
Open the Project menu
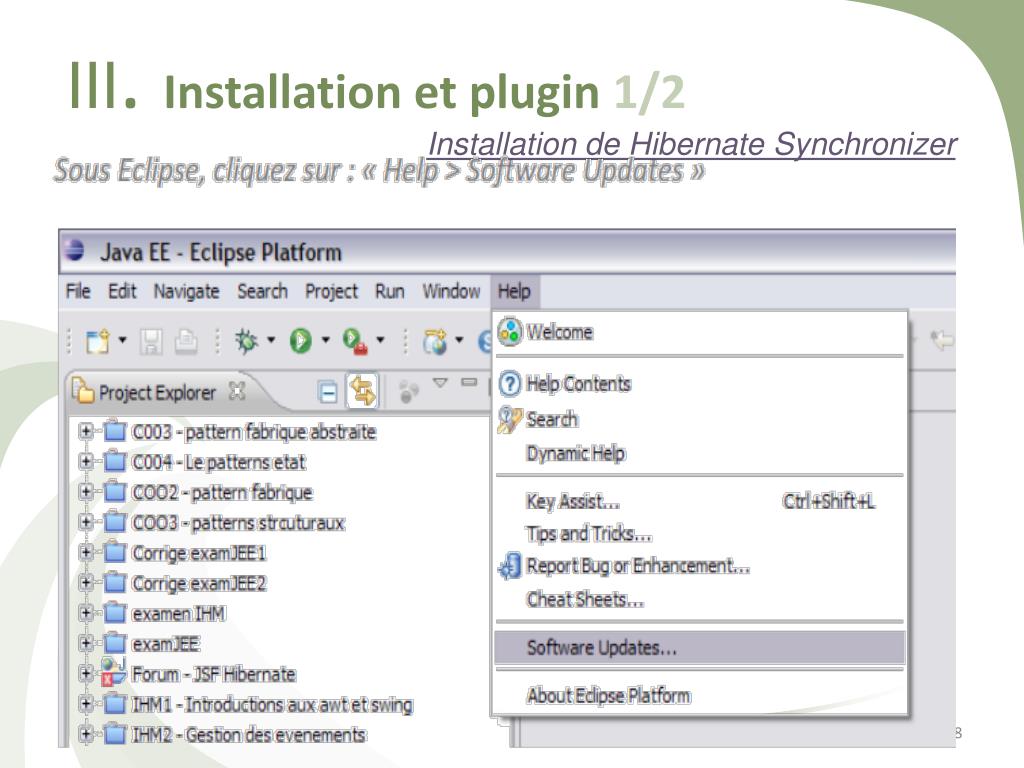(x=331, y=291)
